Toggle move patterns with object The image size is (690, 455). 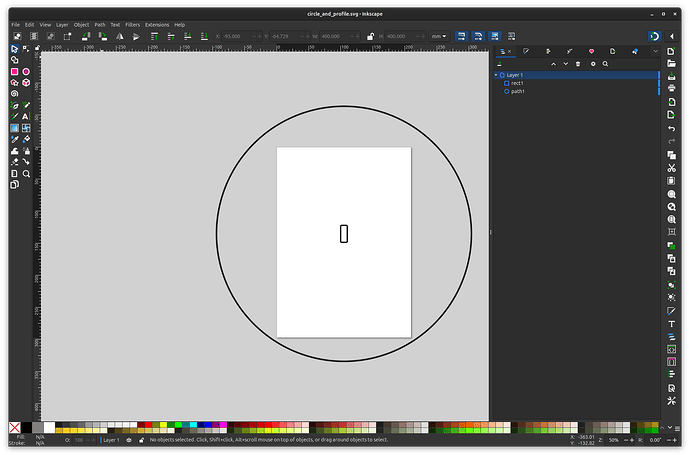point(511,37)
